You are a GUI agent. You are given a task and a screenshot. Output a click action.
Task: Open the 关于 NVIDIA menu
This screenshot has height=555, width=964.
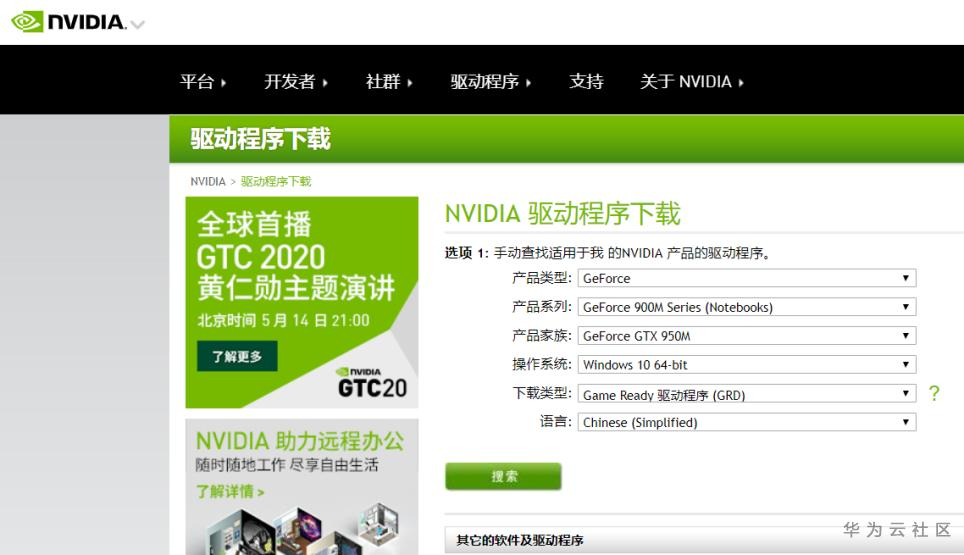point(692,82)
